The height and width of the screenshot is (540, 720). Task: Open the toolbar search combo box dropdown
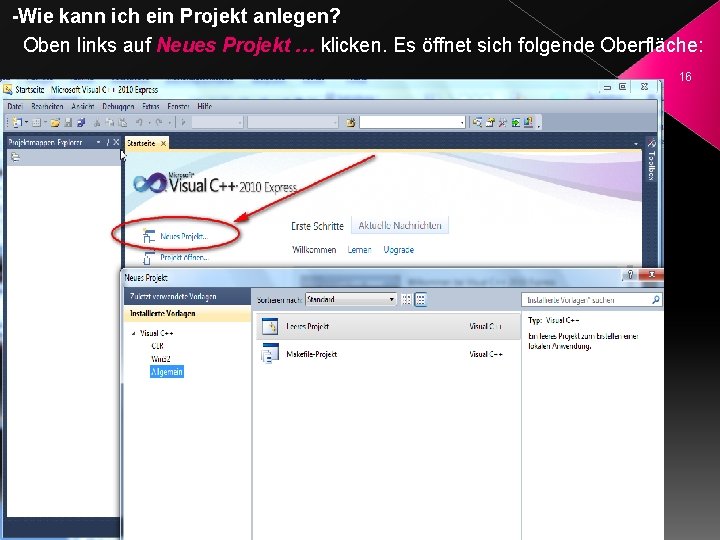pyautogui.click(x=462, y=123)
